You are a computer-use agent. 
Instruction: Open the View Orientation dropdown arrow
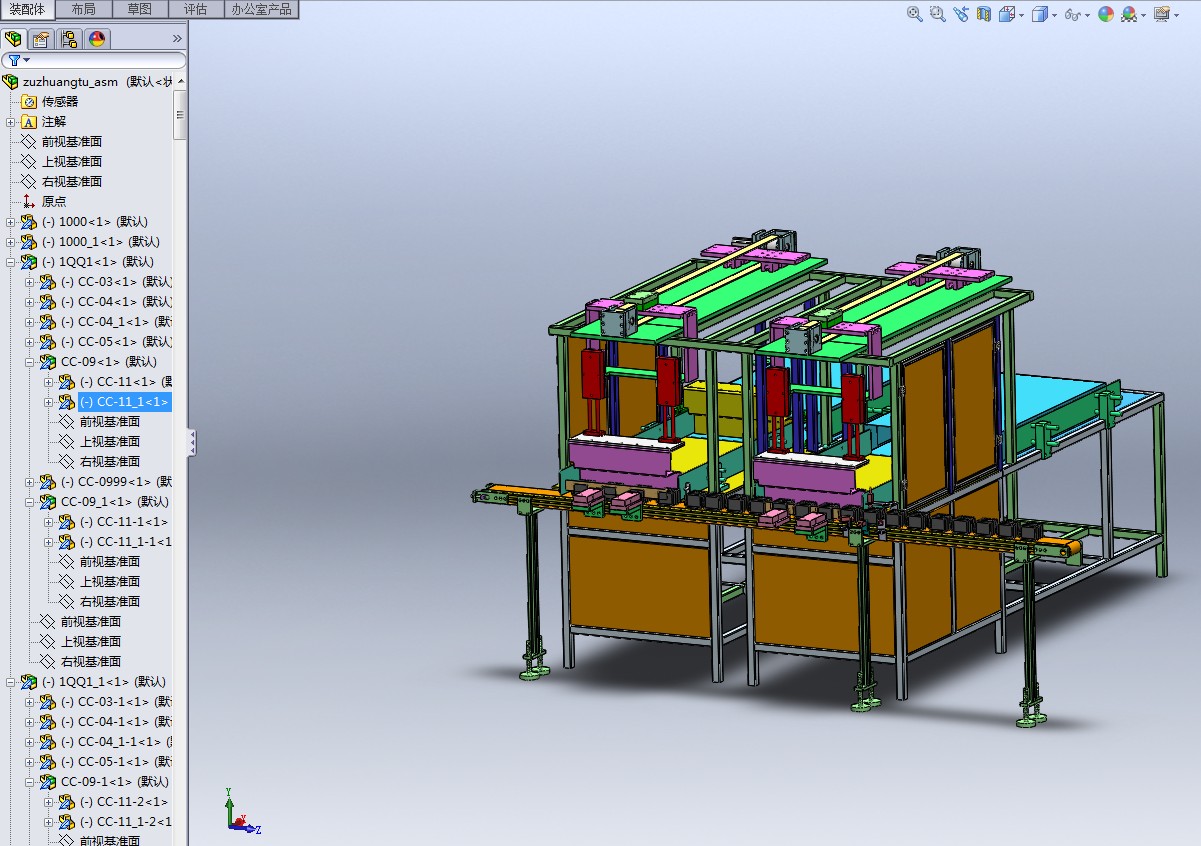click(1021, 15)
